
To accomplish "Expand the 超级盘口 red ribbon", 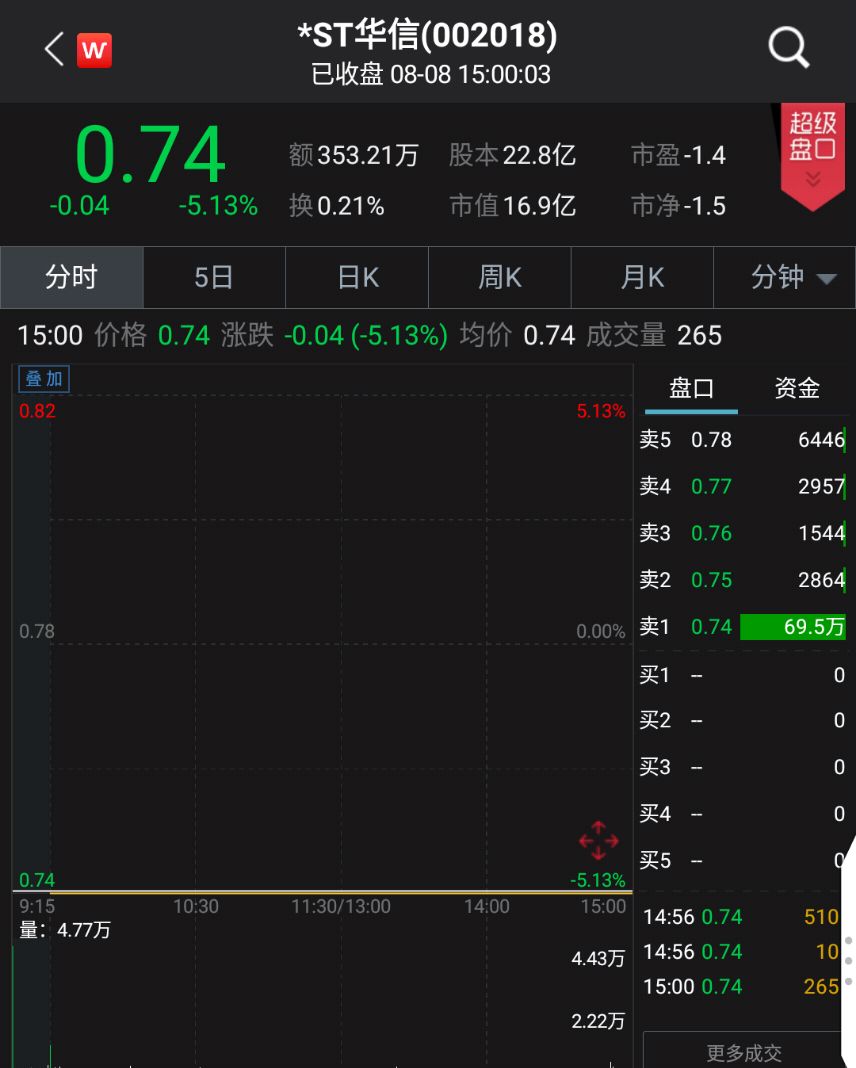I will pos(812,156).
